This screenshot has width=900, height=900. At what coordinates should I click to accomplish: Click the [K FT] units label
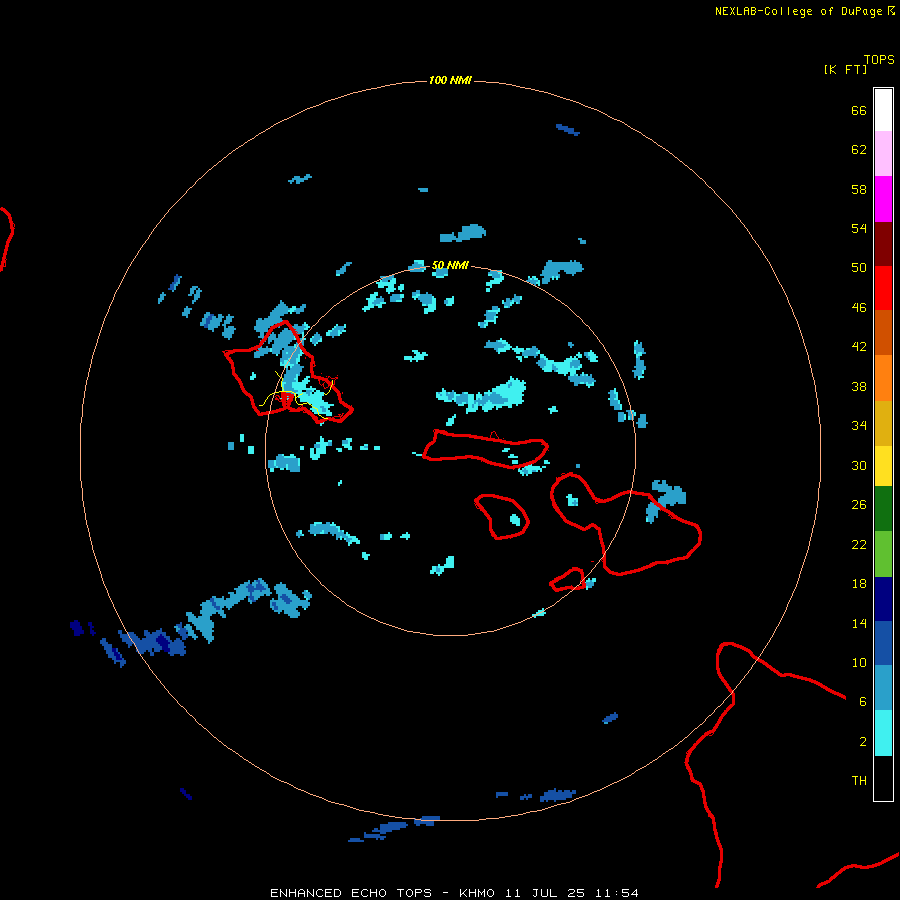point(845,69)
